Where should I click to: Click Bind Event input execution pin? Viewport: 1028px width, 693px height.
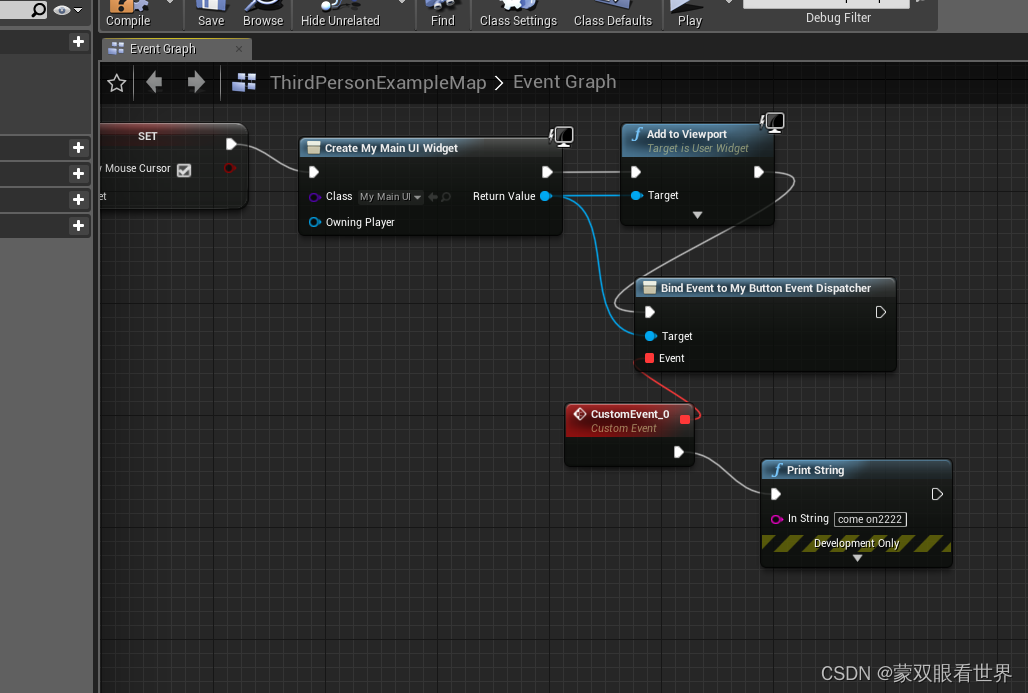click(650, 311)
